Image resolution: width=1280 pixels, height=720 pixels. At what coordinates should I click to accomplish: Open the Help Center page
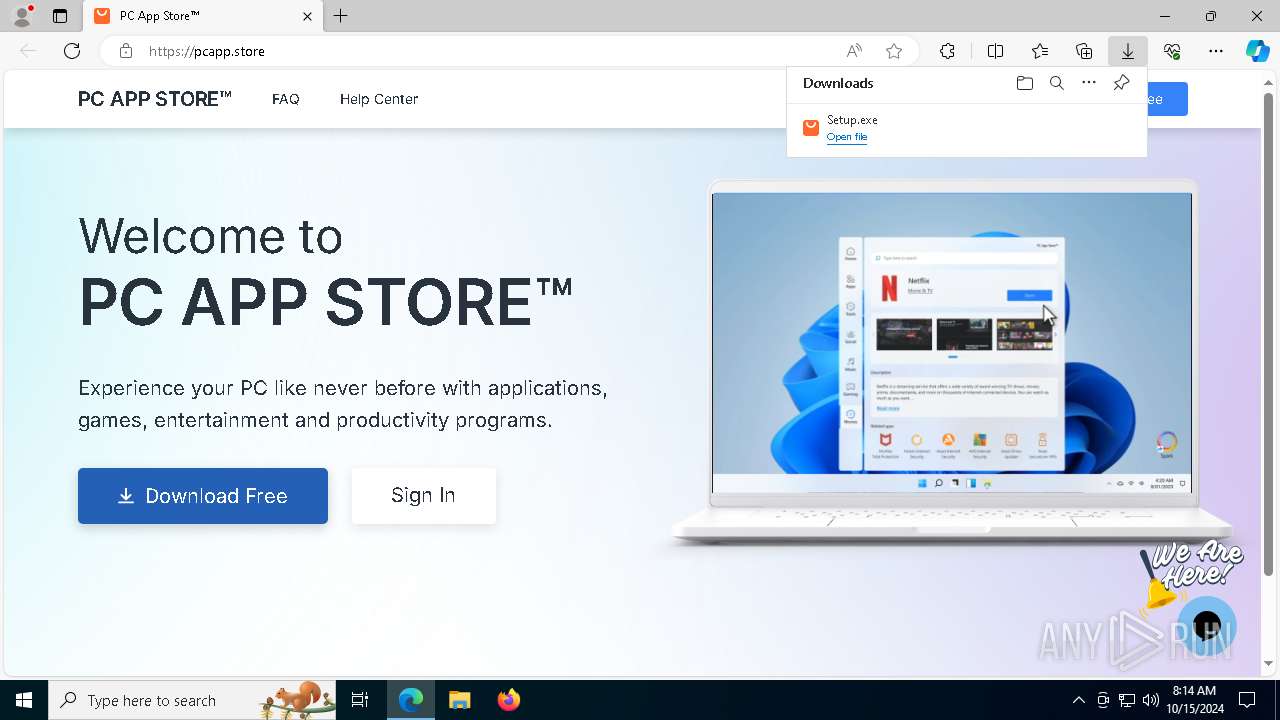379,99
